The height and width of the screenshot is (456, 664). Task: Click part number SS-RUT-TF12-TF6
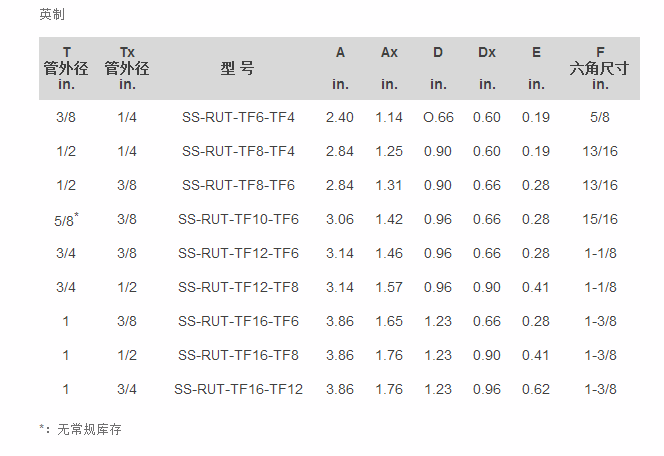pyautogui.click(x=238, y=253)
